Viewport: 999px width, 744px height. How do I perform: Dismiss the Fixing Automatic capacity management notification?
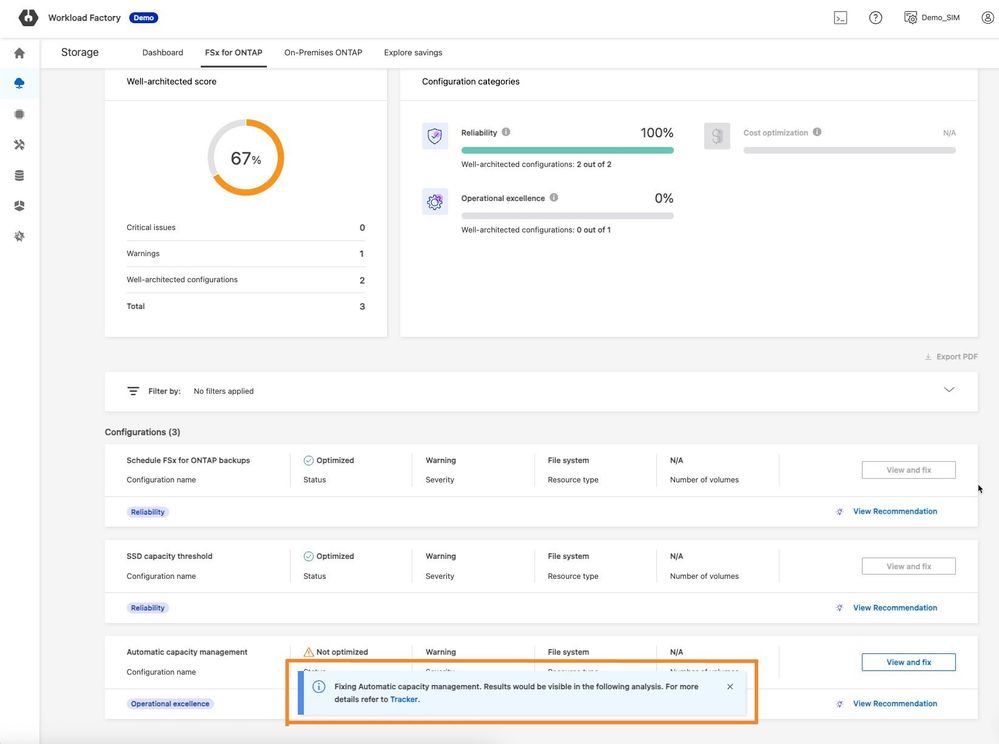[x=730, y=687]
